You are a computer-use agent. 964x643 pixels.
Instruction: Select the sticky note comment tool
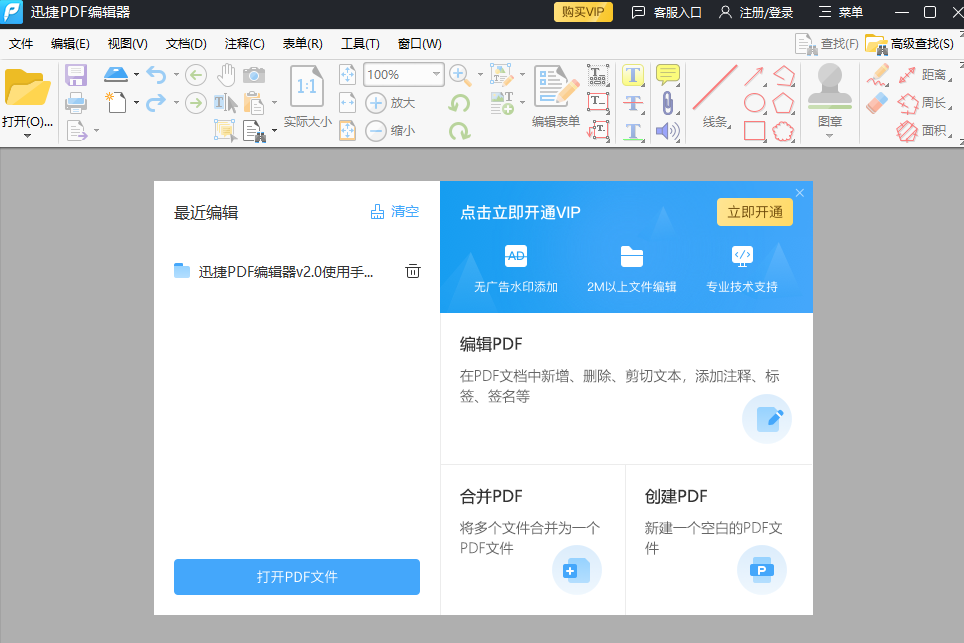click(x=667, y=74)
